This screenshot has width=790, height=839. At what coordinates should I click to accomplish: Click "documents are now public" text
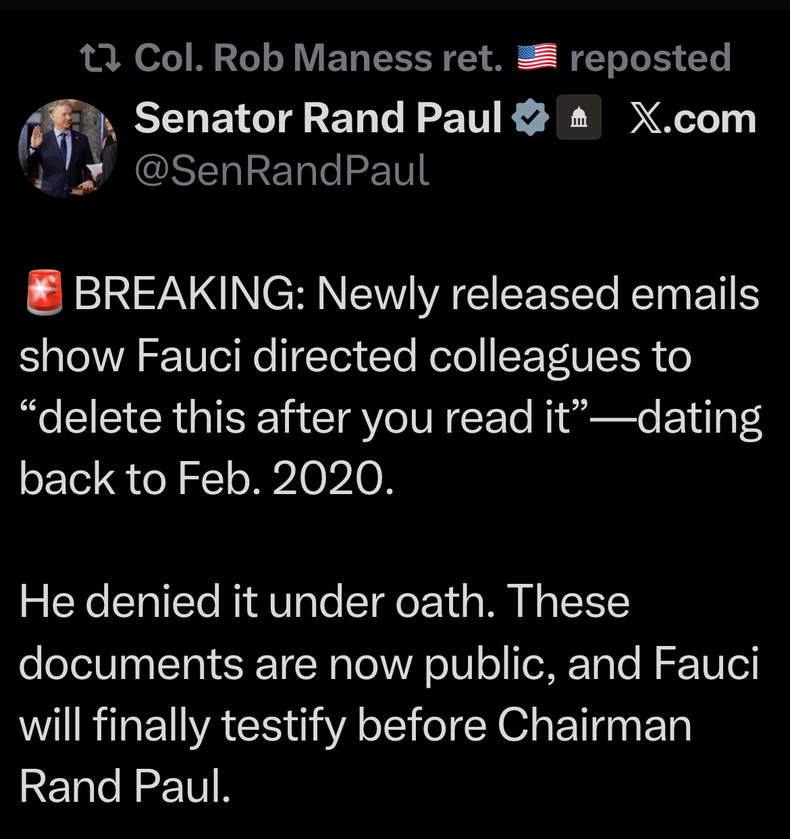click(x=287, y=665)
